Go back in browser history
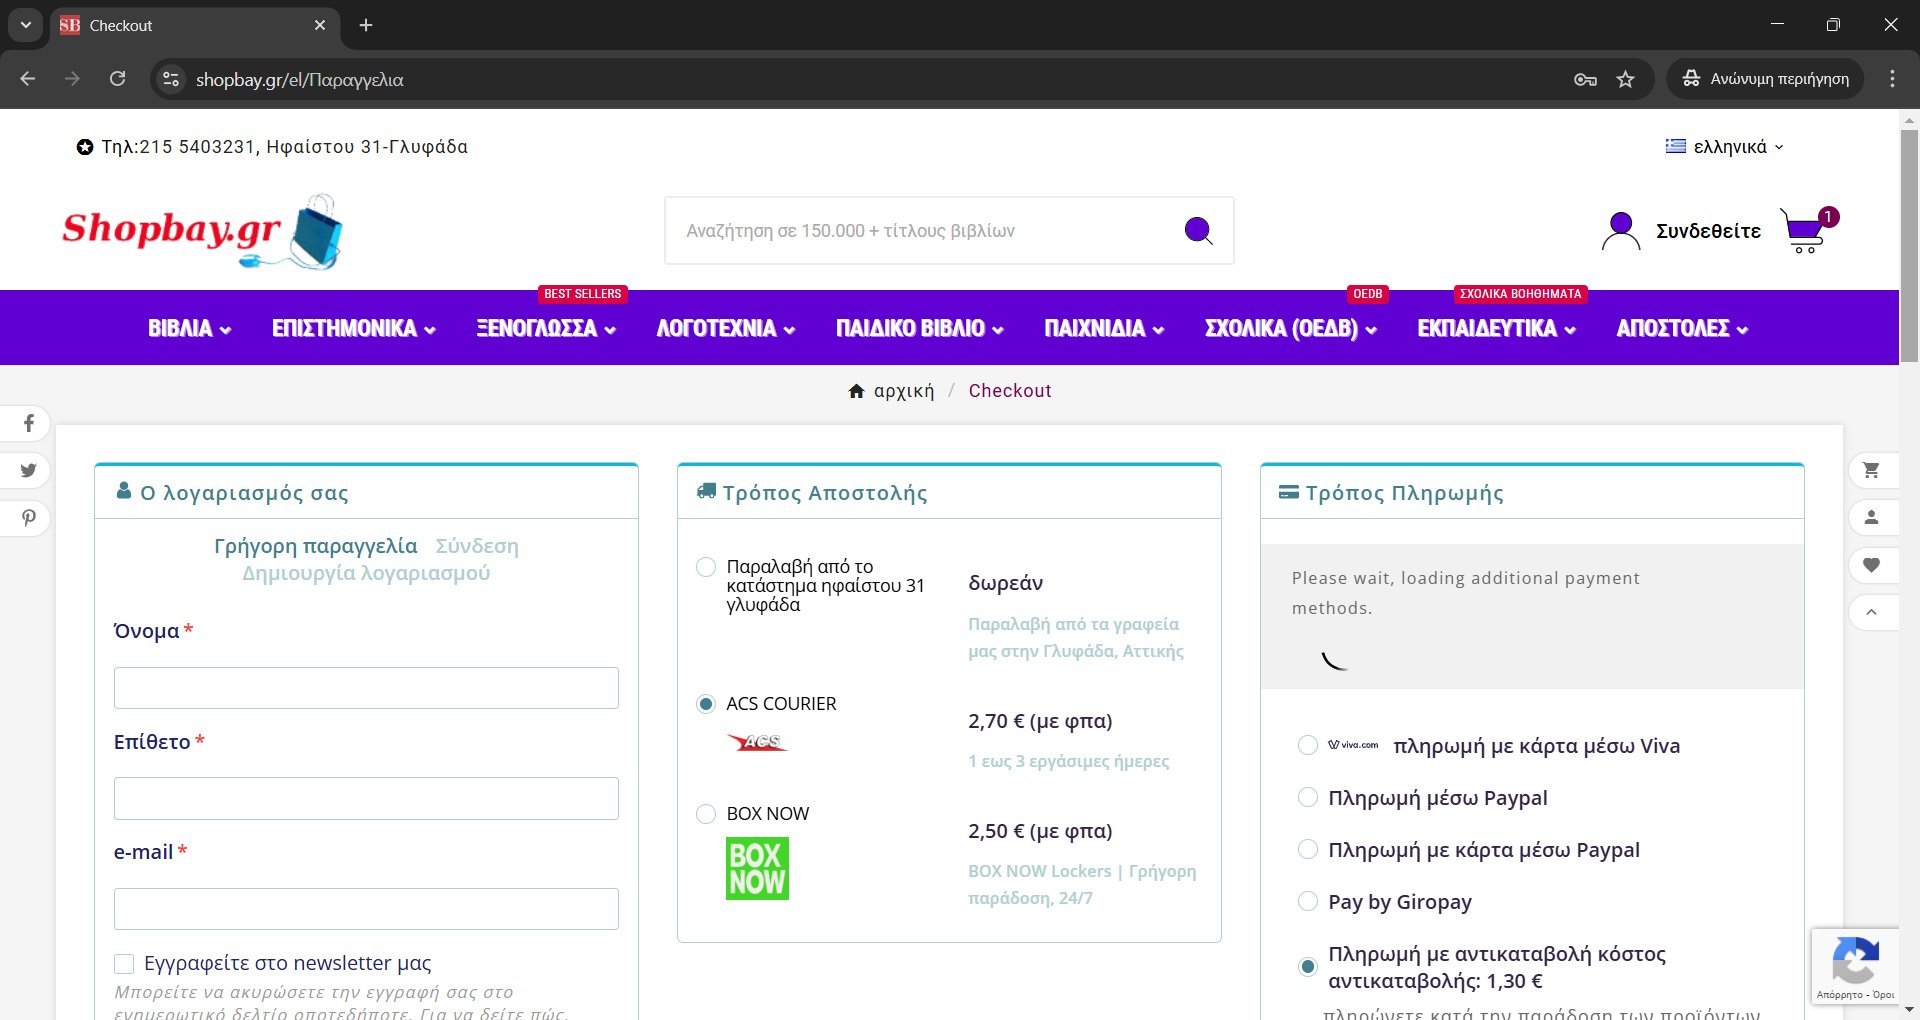1920x1020 pixels. 28,79
